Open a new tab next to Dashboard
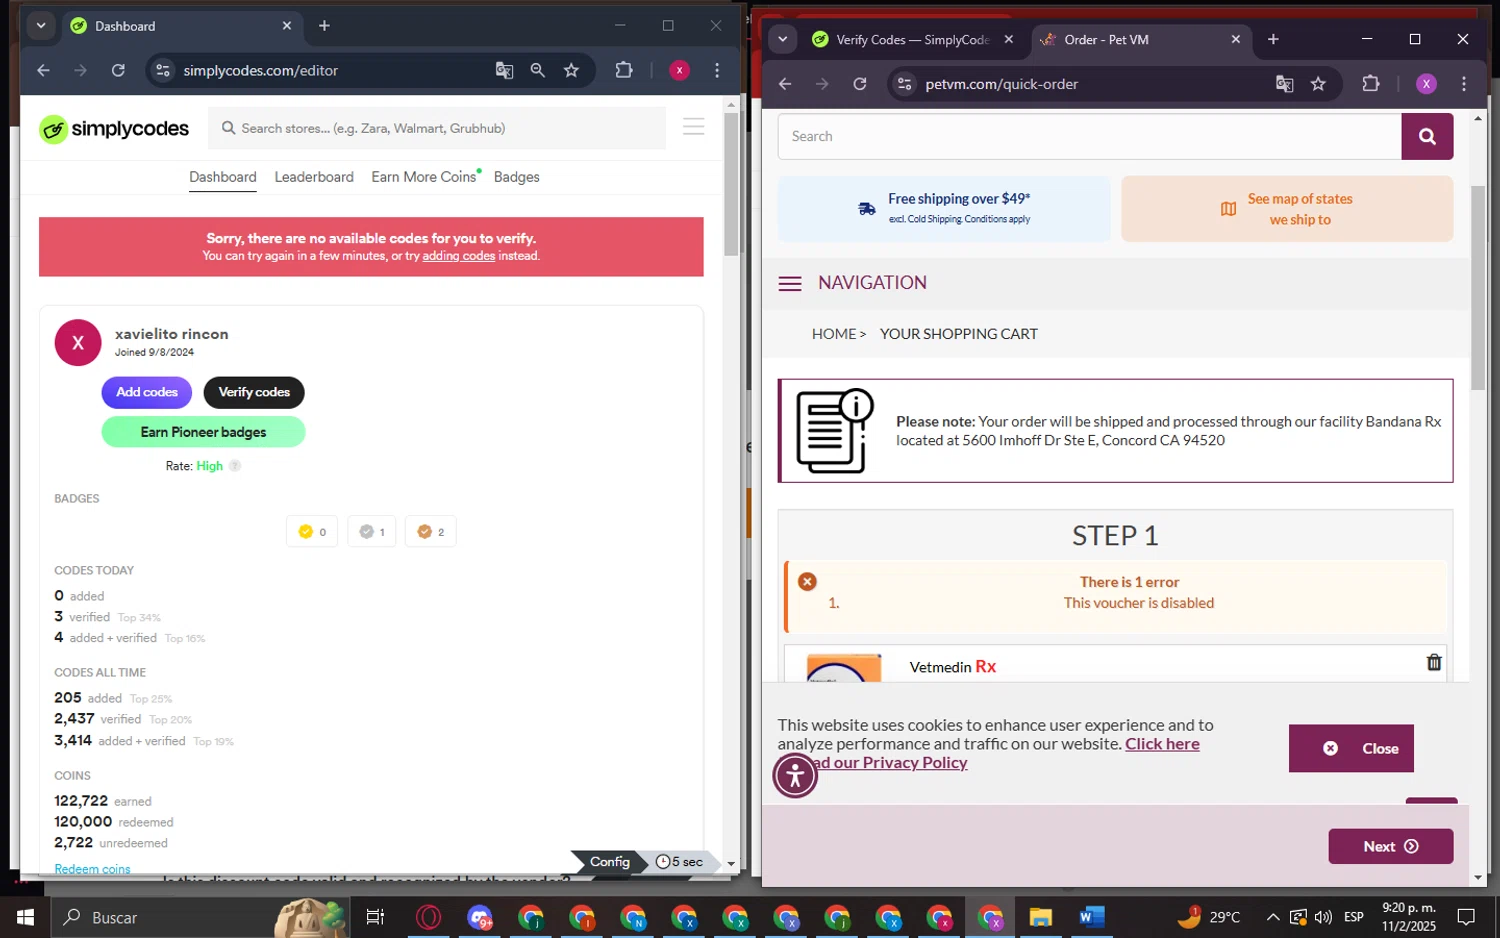This screenshot has height=938, width=1500. (324, 26)
